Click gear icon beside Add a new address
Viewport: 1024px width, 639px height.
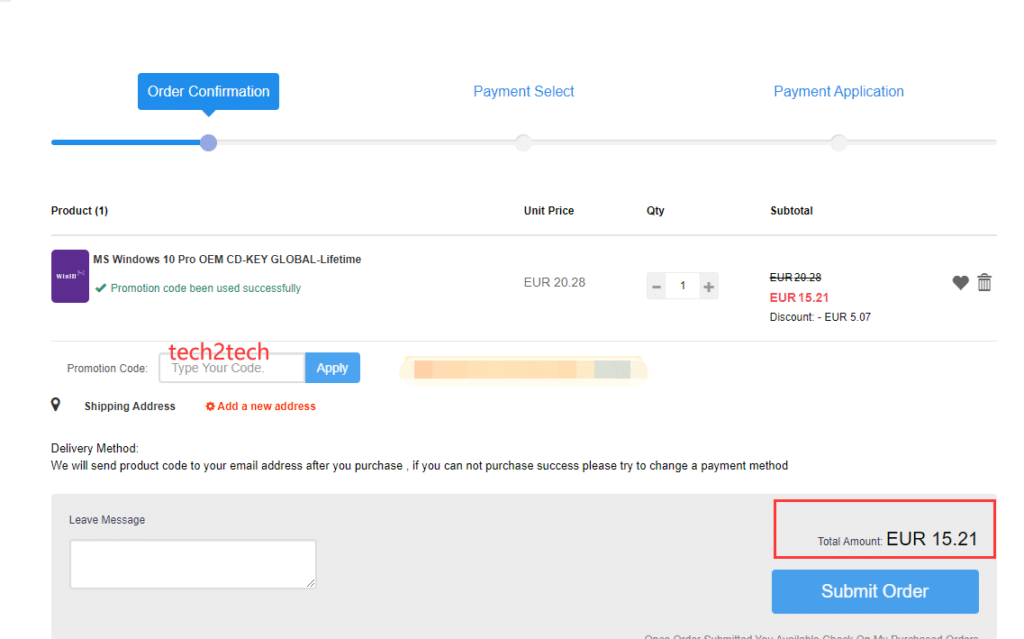pos(210,407)
